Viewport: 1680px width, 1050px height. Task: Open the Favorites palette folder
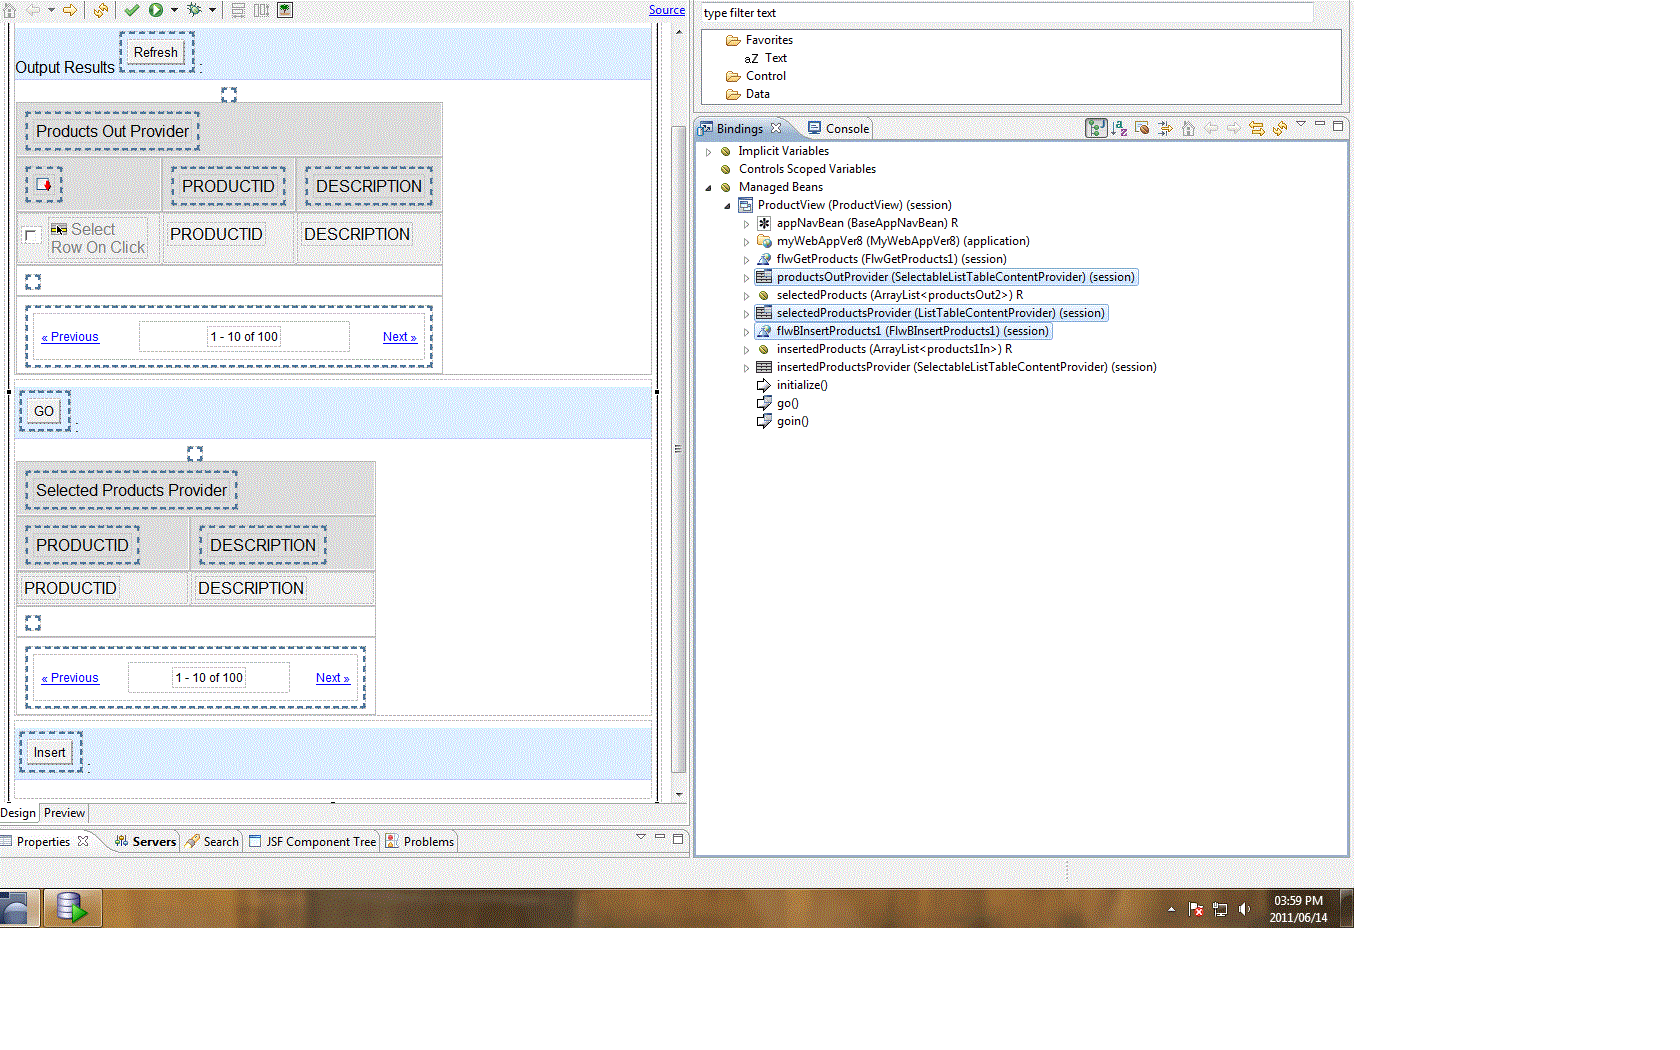click(769, 40)
